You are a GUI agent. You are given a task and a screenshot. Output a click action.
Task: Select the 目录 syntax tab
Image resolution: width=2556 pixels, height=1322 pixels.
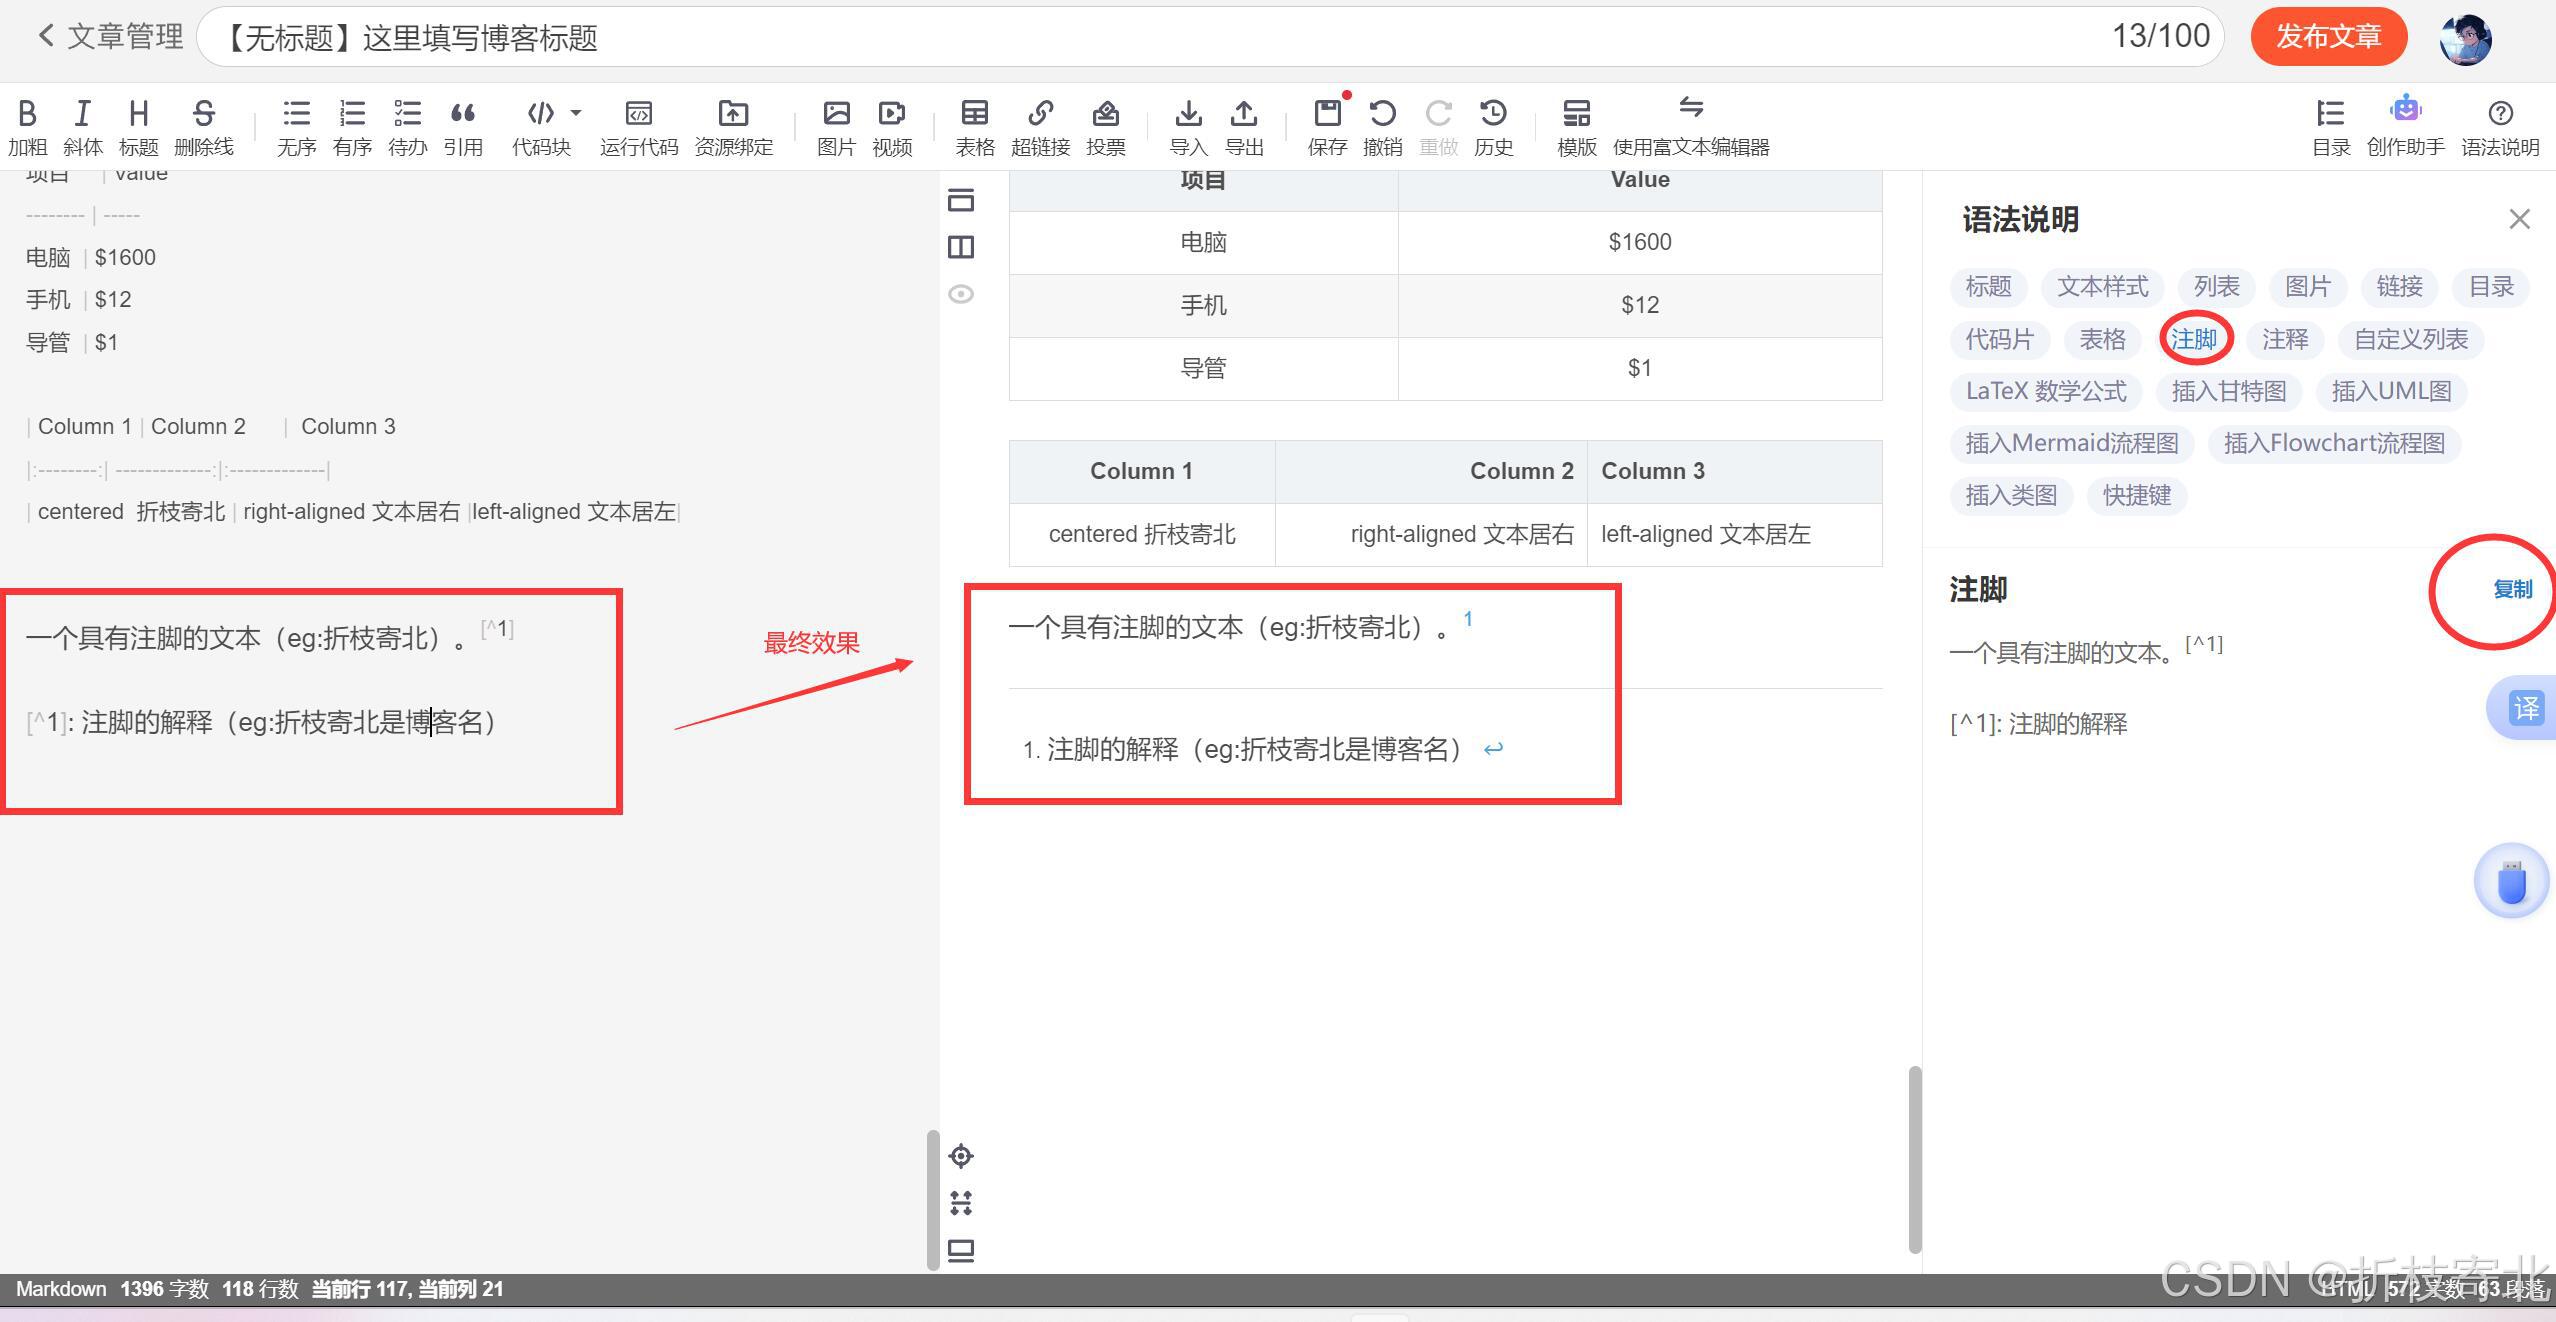point(2491,287)
